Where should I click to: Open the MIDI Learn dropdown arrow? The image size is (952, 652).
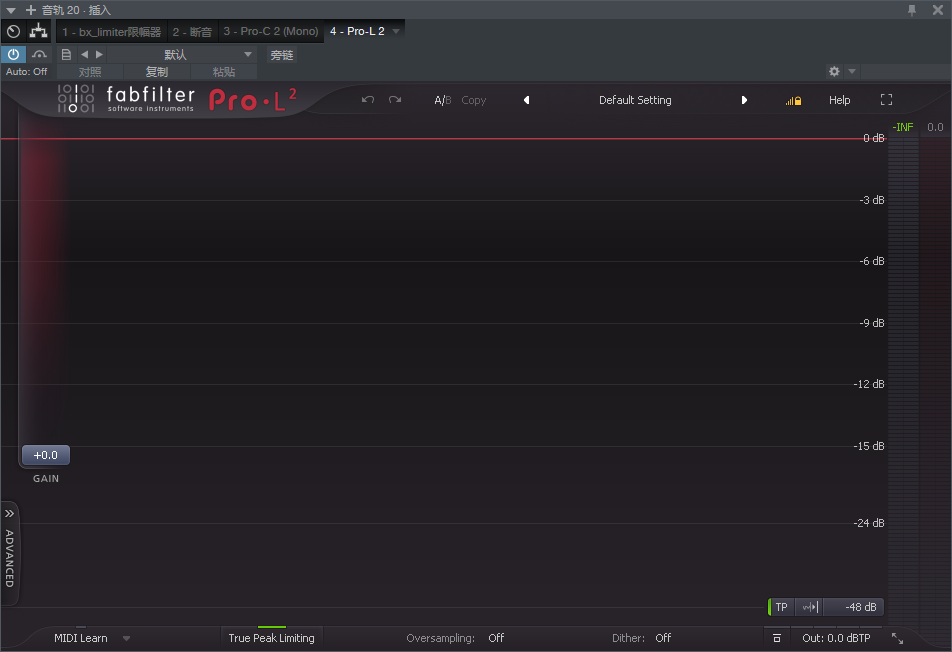pyautogui.click(x=126, y=639)
